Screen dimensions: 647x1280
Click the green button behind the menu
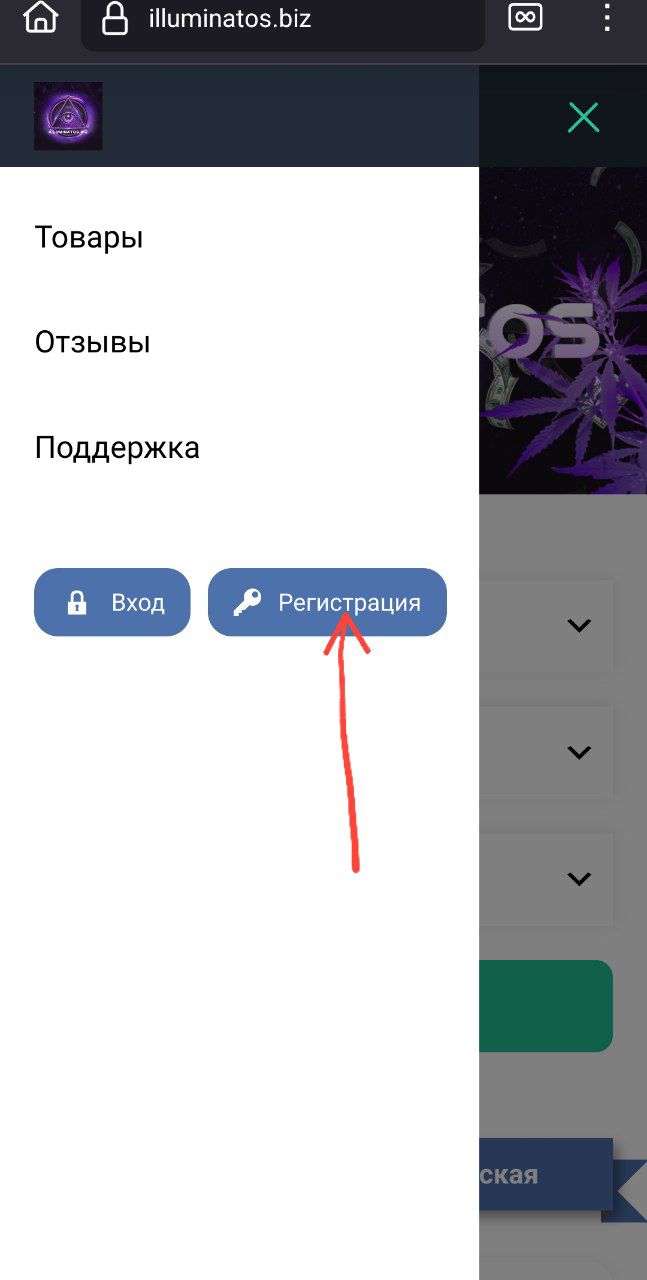coord(546,1006)
